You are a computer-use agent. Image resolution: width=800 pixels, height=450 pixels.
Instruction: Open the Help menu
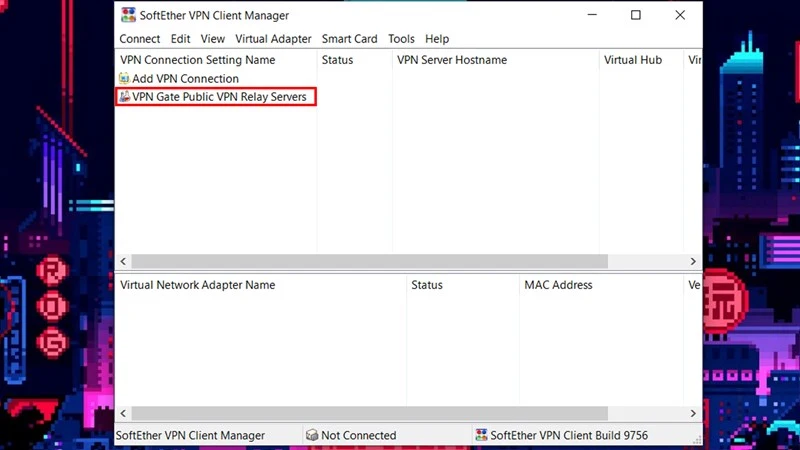437,39
